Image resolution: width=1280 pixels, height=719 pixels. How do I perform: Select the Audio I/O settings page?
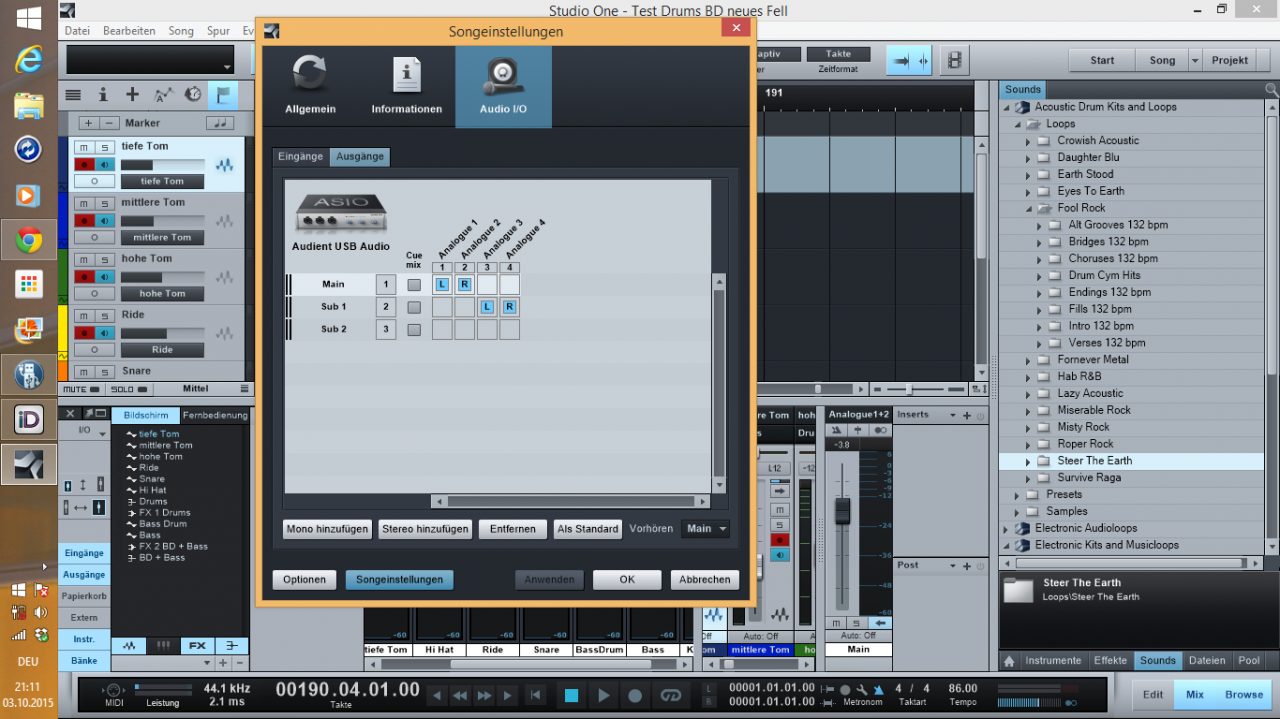click(503, 86)
